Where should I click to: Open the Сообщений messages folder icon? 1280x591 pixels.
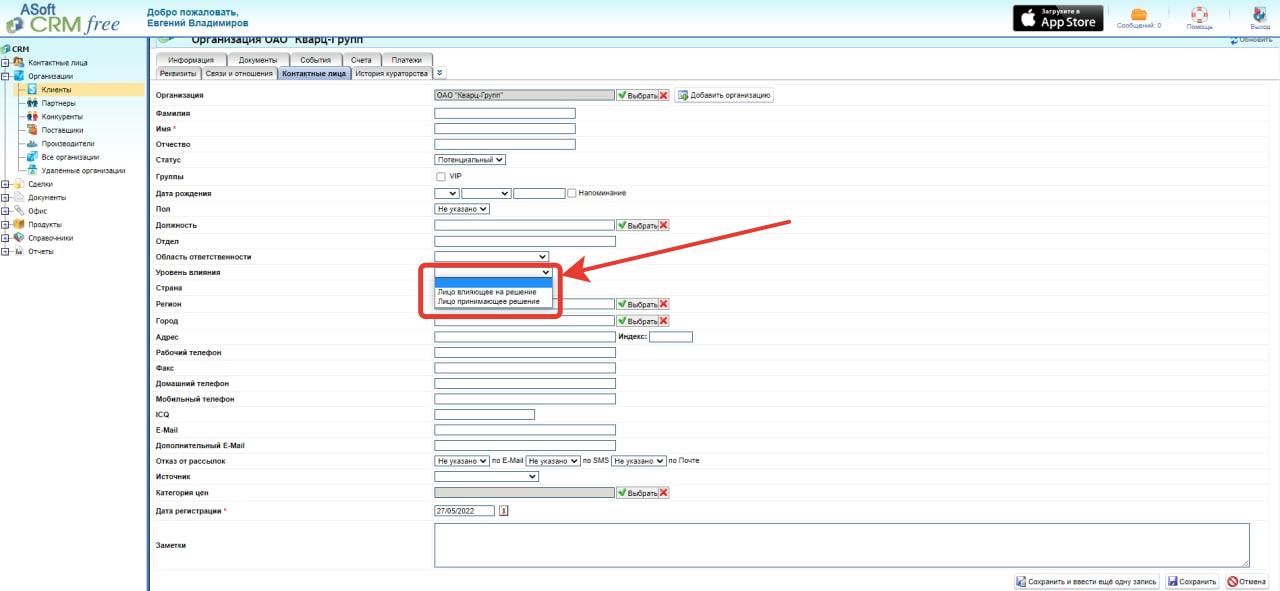point(1138,14)
